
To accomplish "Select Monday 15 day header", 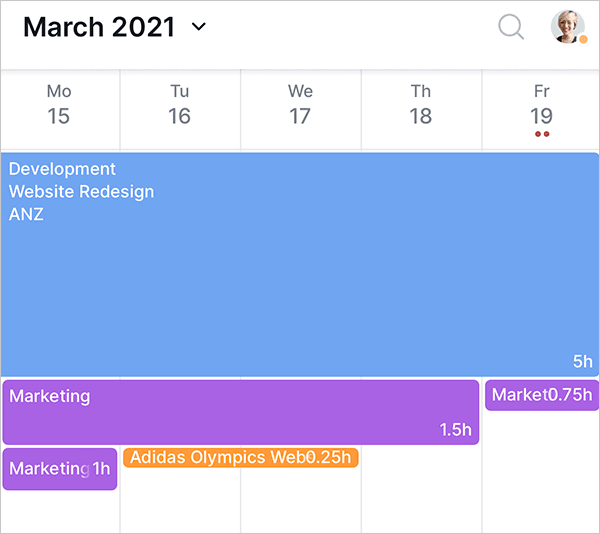I will click(59, 105).
